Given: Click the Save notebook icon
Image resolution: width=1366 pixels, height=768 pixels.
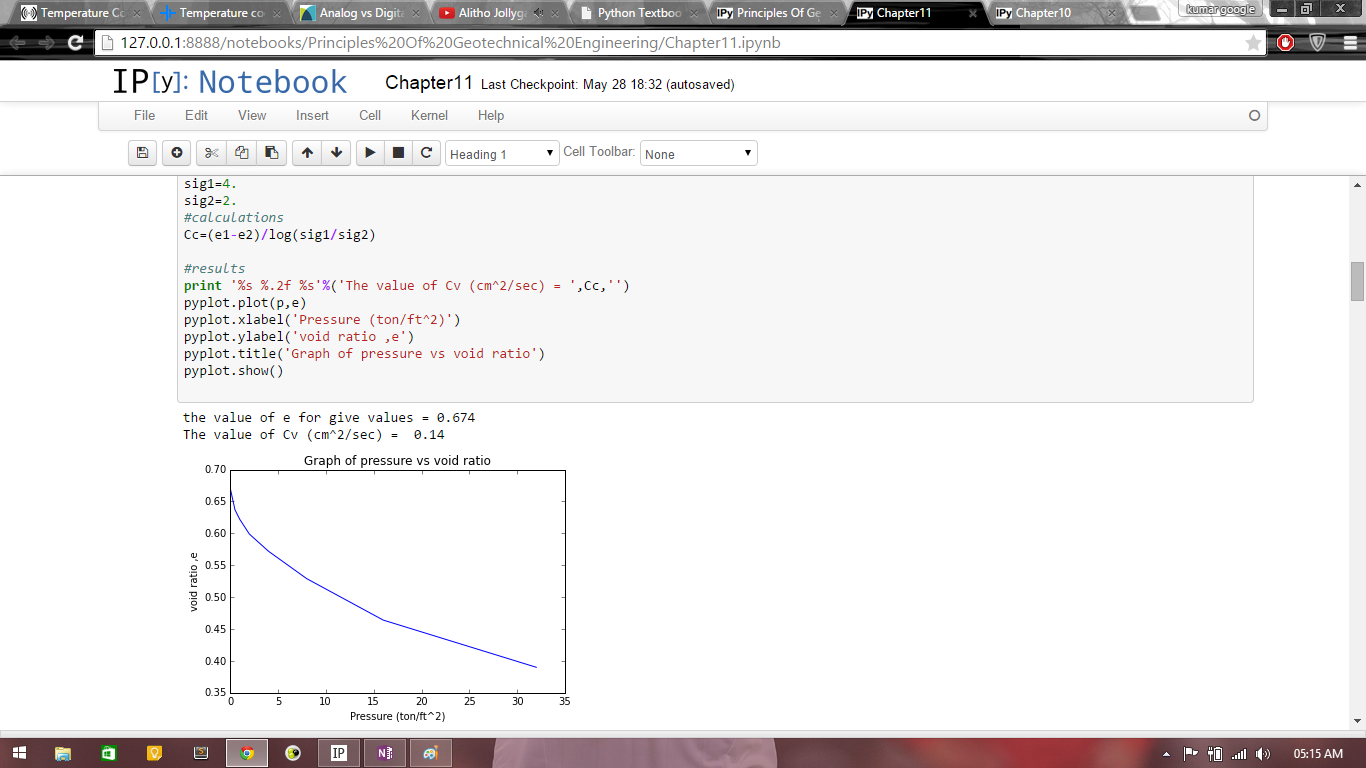Looking at the screenshot, I should 142,153.
